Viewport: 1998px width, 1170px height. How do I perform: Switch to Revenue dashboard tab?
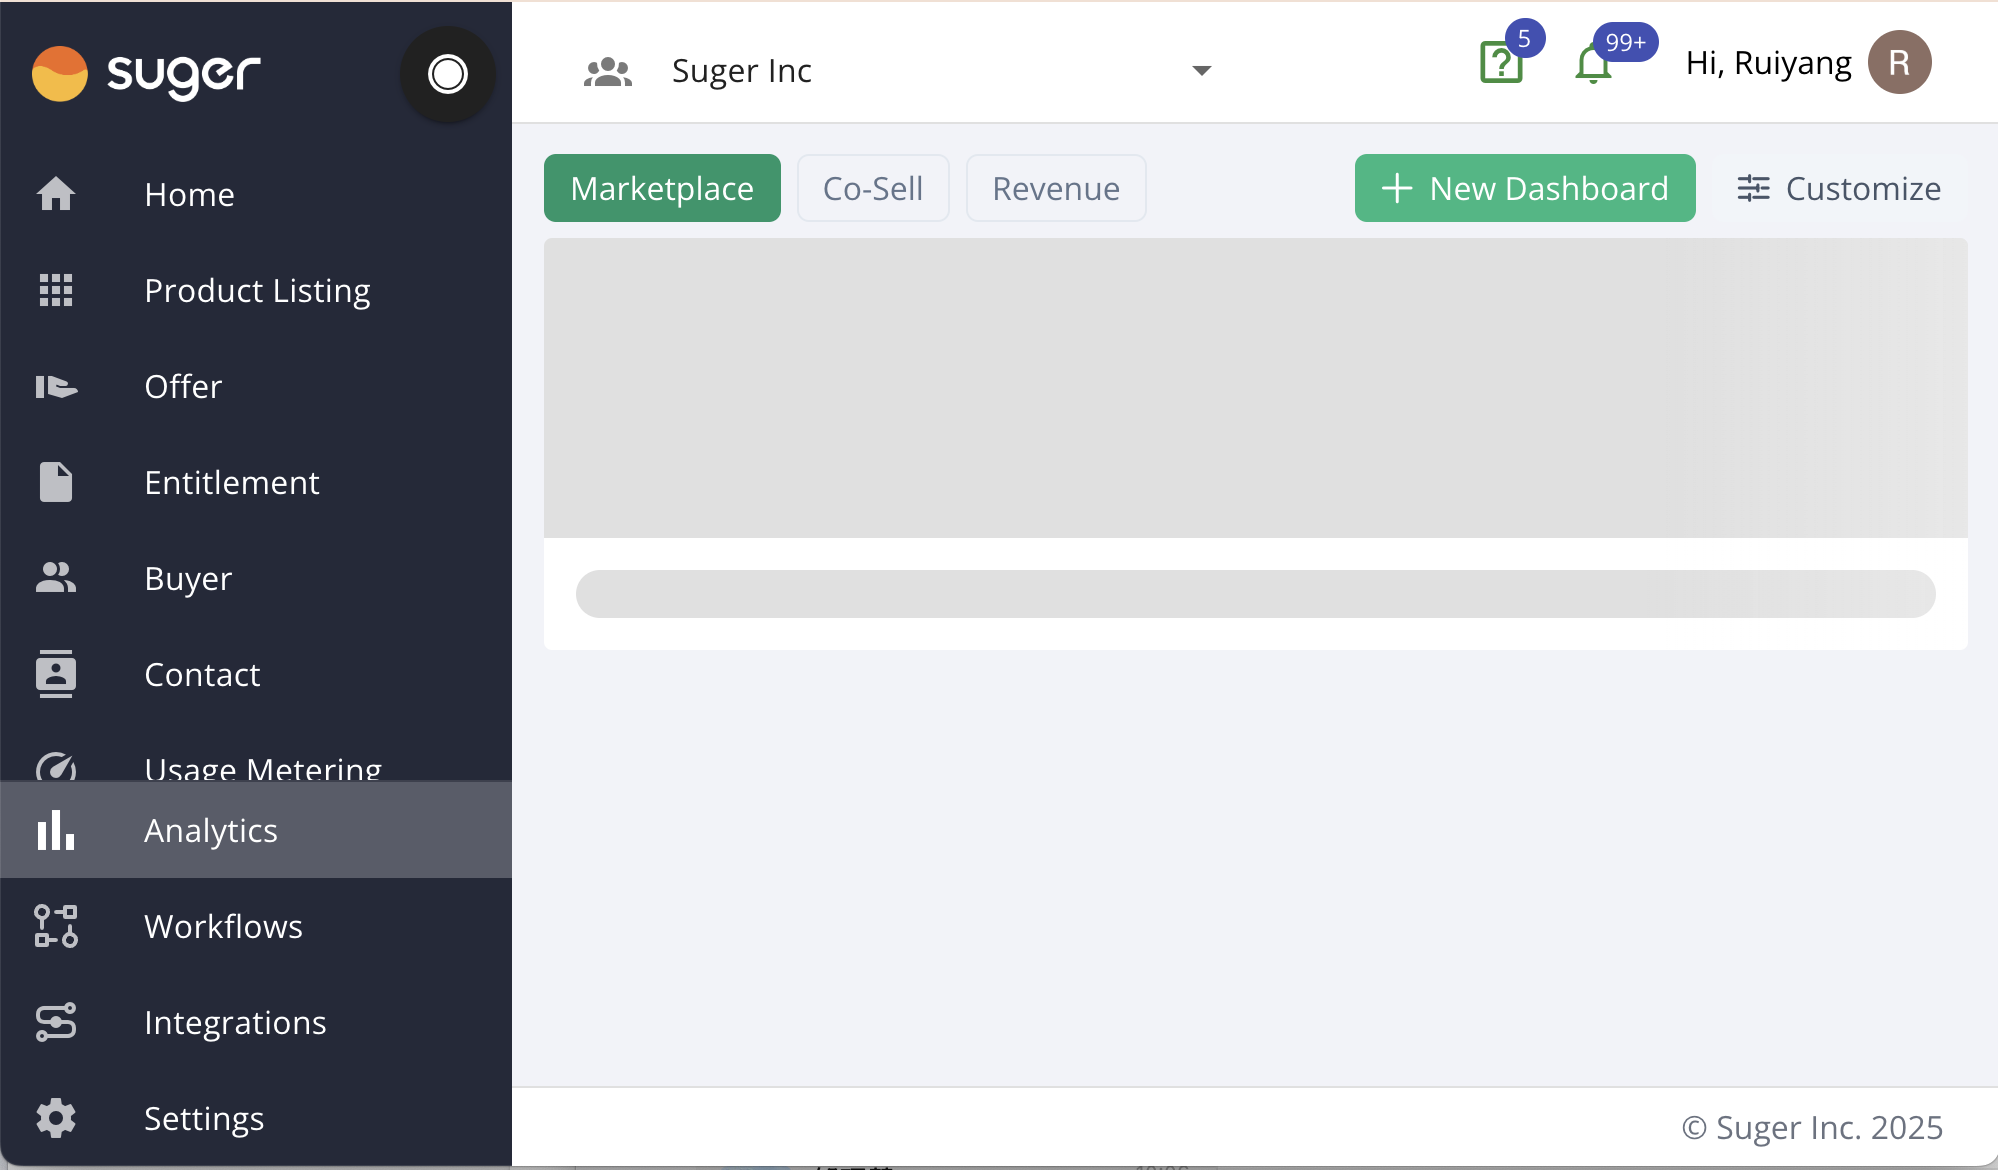coord(1055,188)
